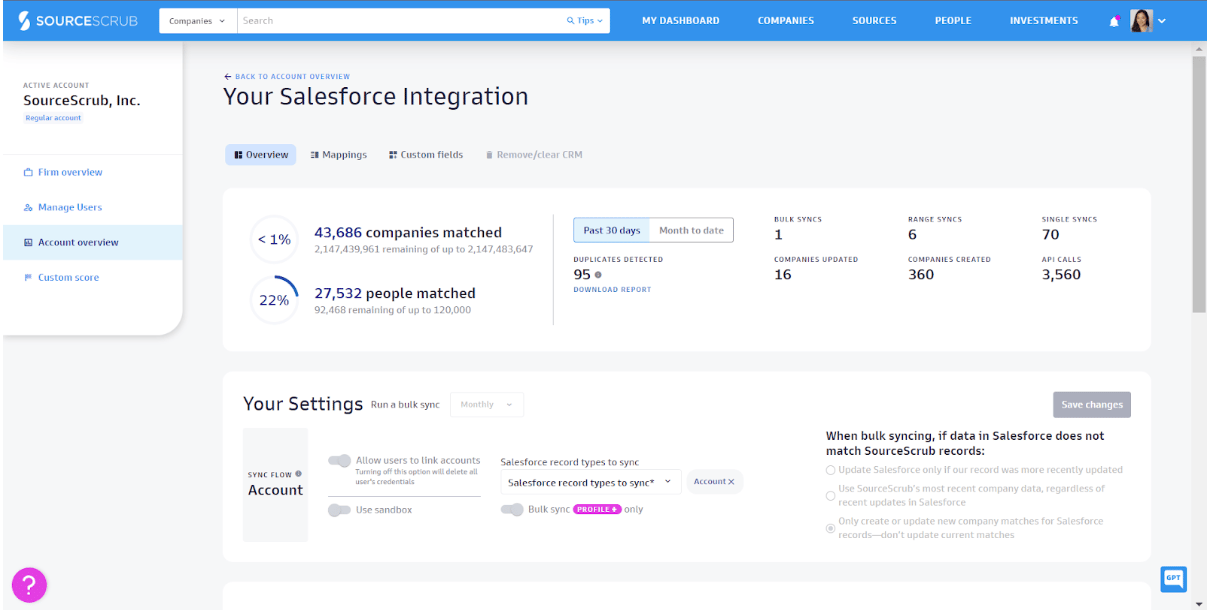Open the Companies search scope dropdown
The height and width of the screenshot is (610, 1211).
pos(197,21)
